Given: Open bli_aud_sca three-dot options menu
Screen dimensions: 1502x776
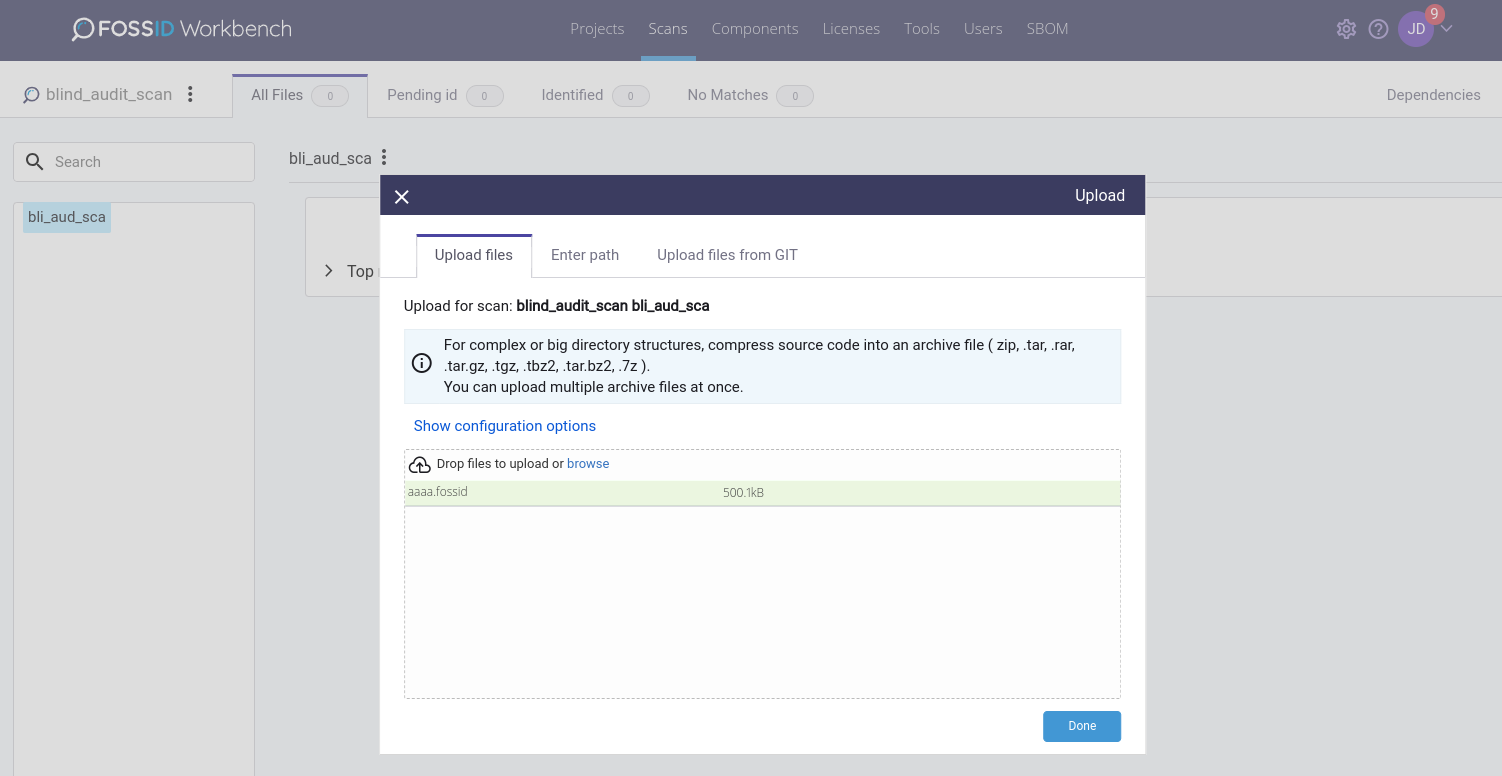Looking at the screenshot, I should point(384,158).
